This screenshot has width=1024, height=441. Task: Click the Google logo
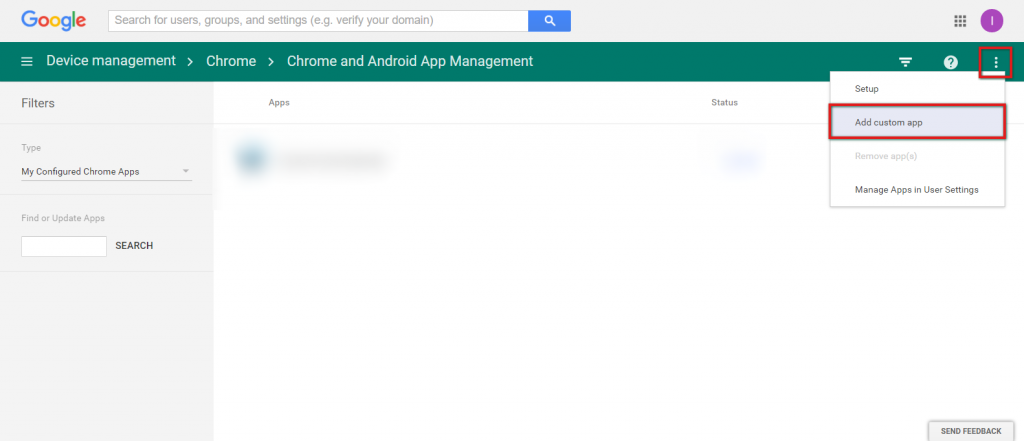pyautogui.click(x=54, y=21)
